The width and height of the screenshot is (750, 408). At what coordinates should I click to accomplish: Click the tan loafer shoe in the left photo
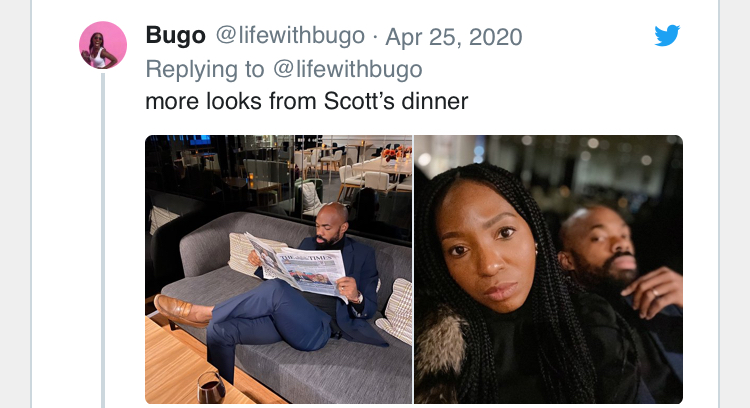pos(182,311)
